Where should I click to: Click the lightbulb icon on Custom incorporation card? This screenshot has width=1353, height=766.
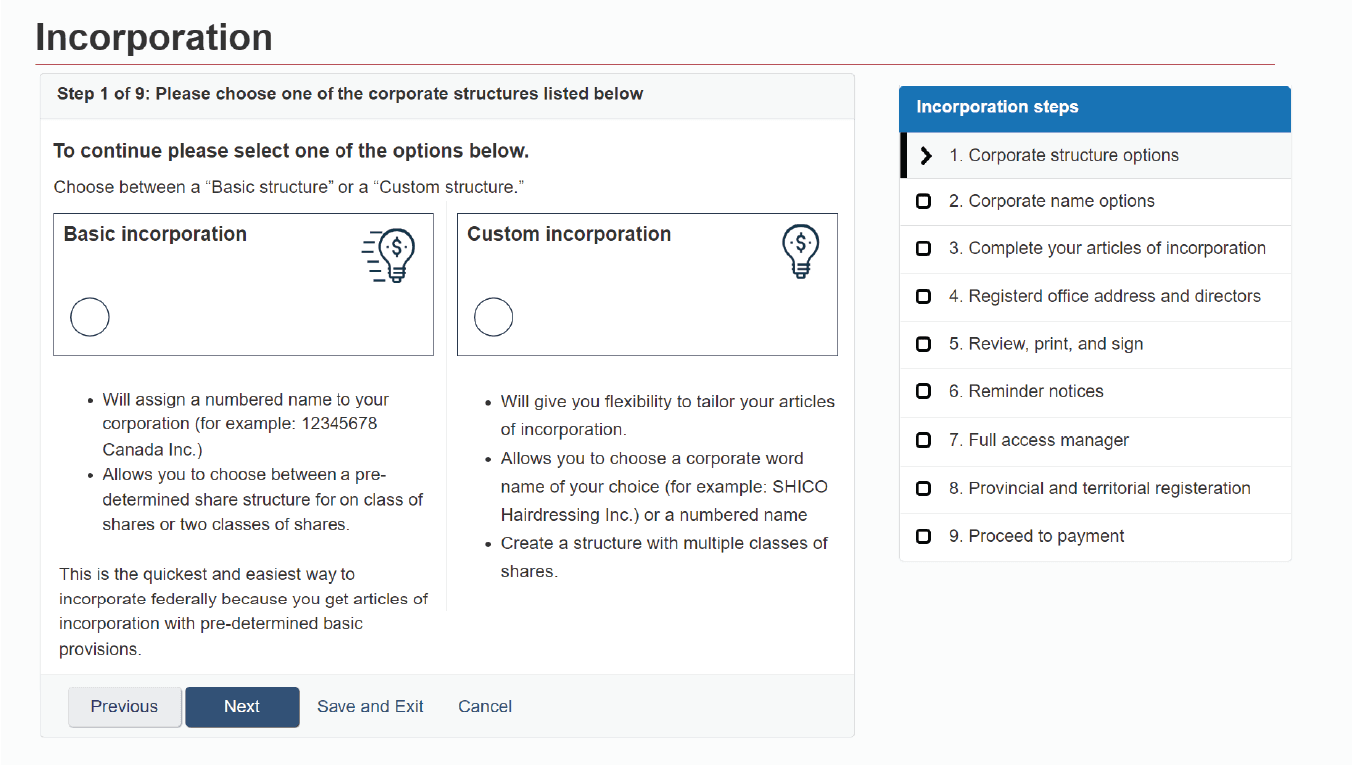800,250
